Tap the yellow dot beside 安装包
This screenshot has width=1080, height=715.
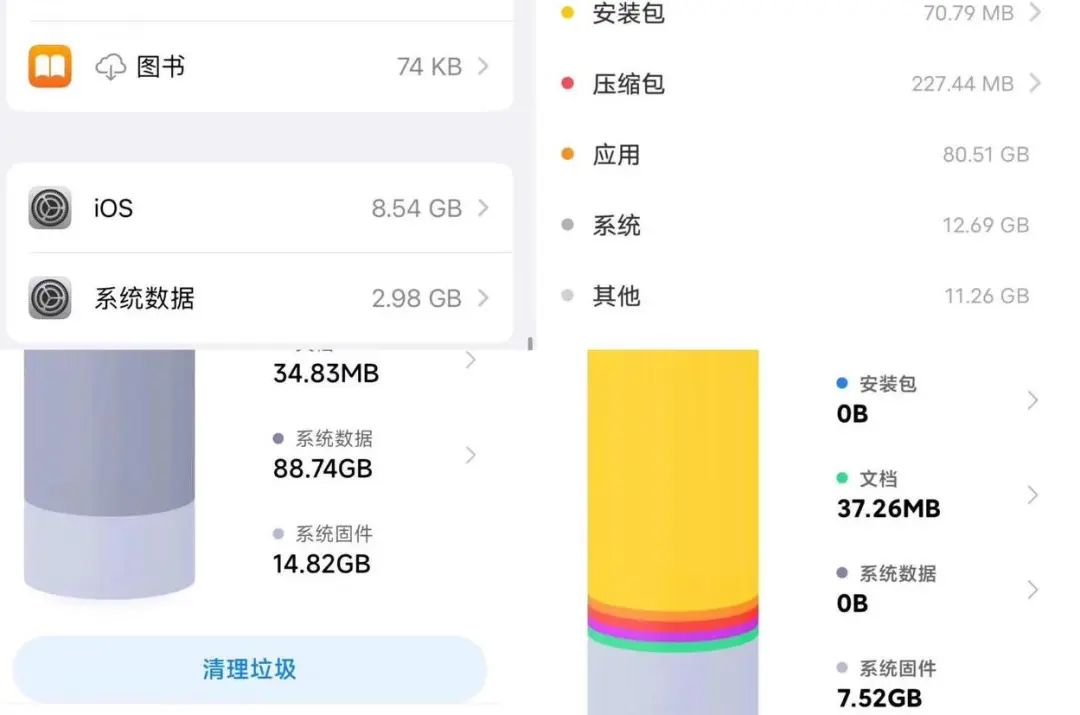(x=568, y=13)
